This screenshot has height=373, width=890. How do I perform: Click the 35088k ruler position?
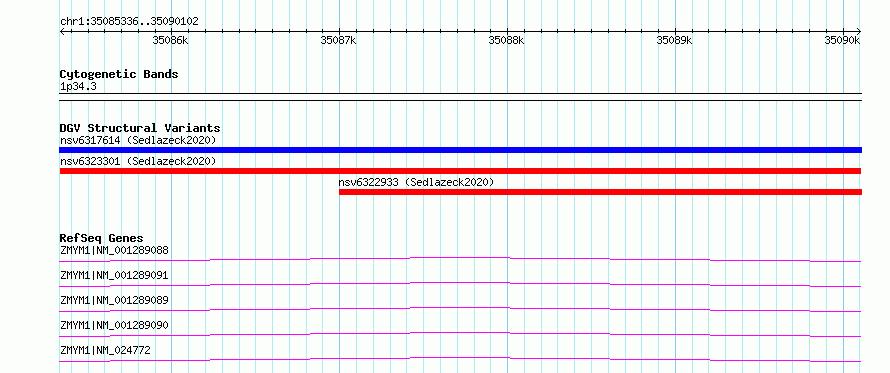507,40
